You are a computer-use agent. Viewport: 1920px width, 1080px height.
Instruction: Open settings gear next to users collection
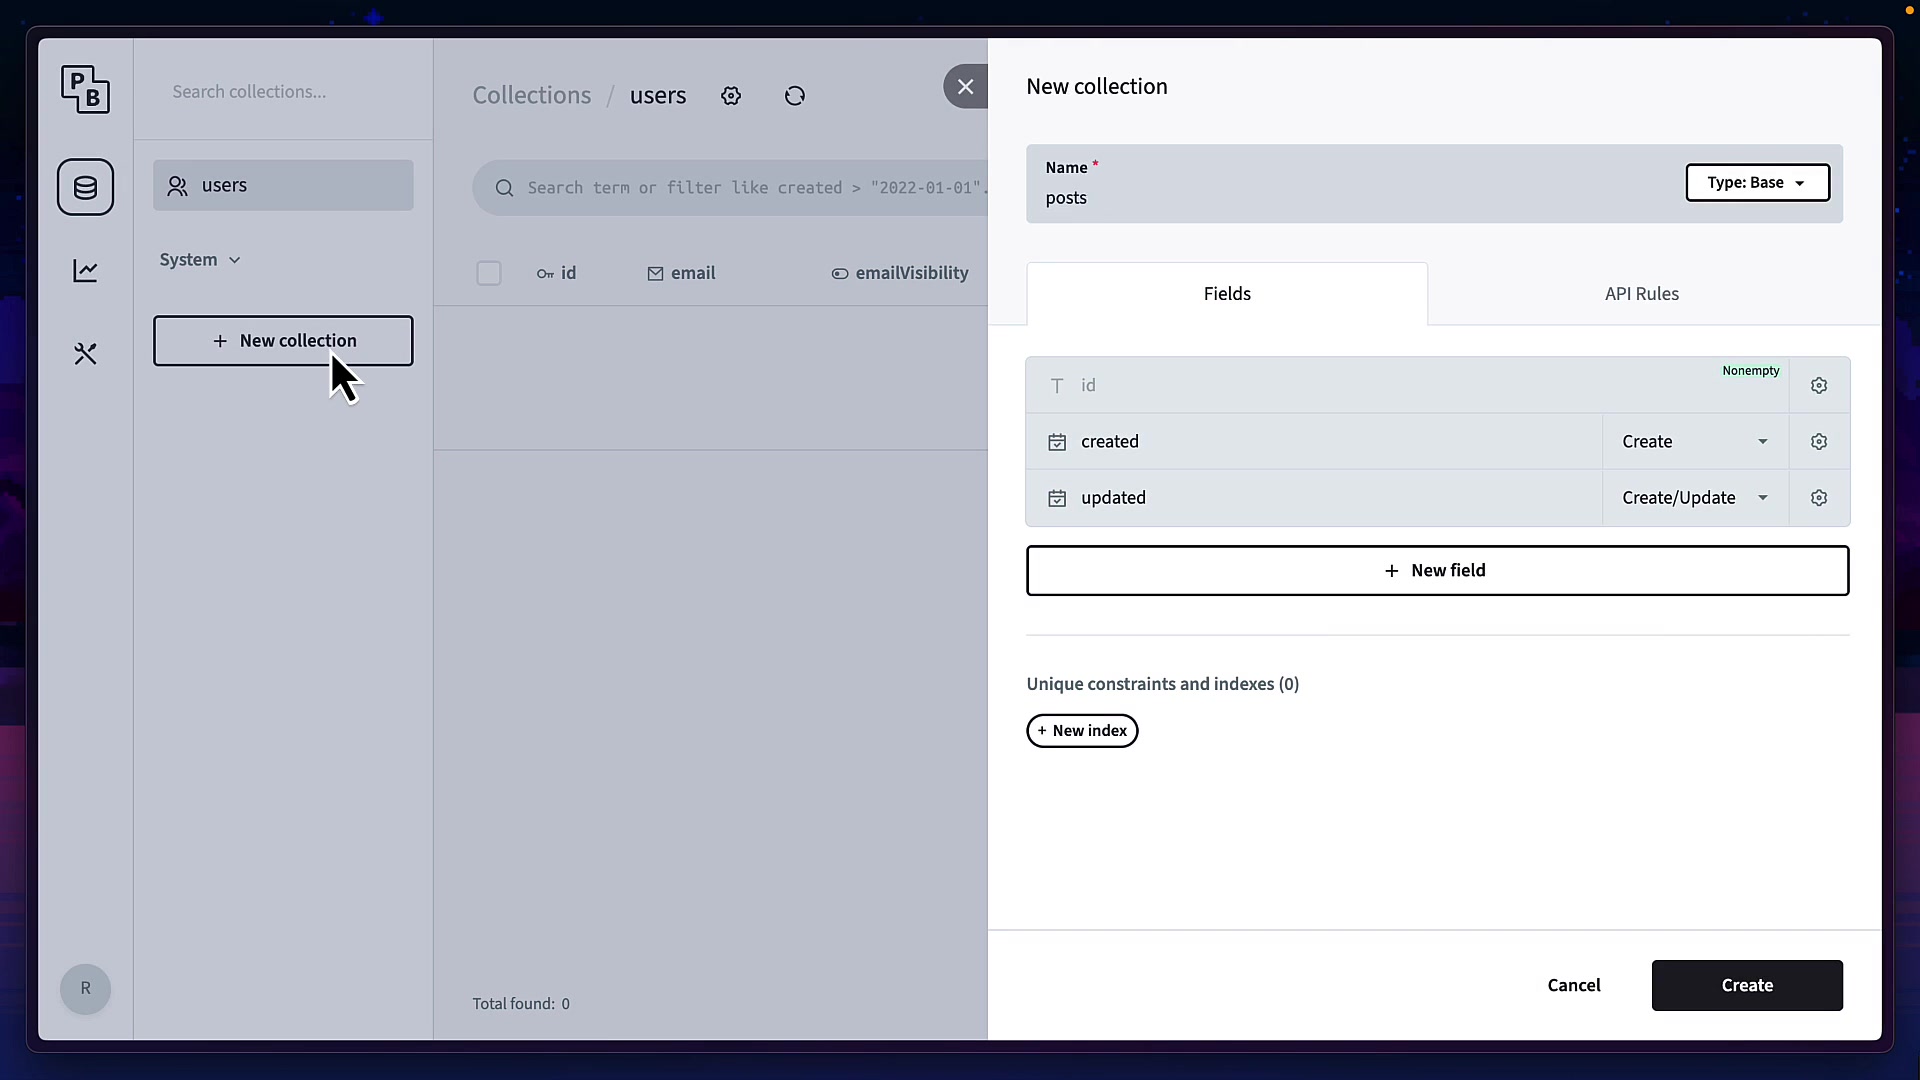tap(731, 95)
